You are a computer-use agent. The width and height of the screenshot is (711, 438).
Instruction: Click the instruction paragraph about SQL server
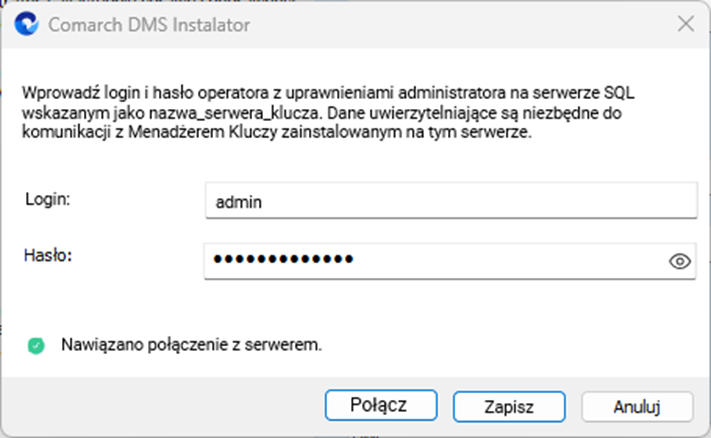(x=328, y=112)
